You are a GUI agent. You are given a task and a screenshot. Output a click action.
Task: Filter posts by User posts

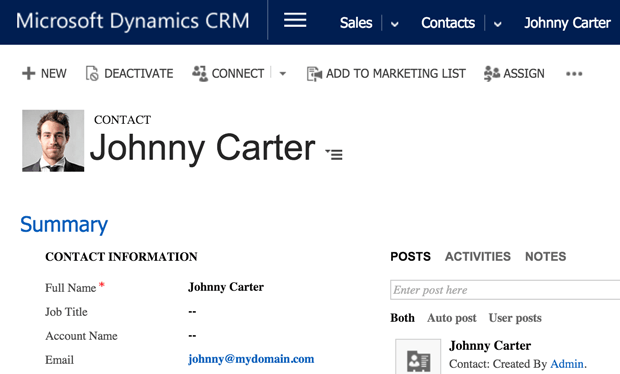click(515, 318)
